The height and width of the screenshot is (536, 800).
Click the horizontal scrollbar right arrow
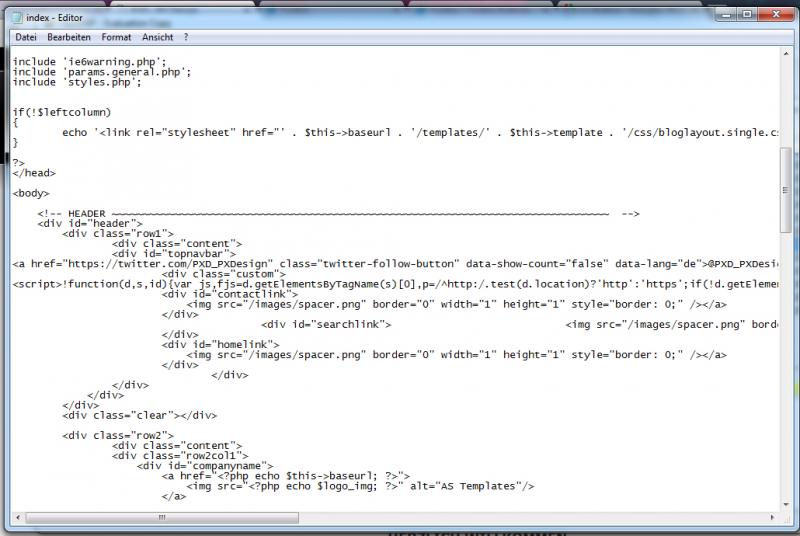tap(770, 518)
